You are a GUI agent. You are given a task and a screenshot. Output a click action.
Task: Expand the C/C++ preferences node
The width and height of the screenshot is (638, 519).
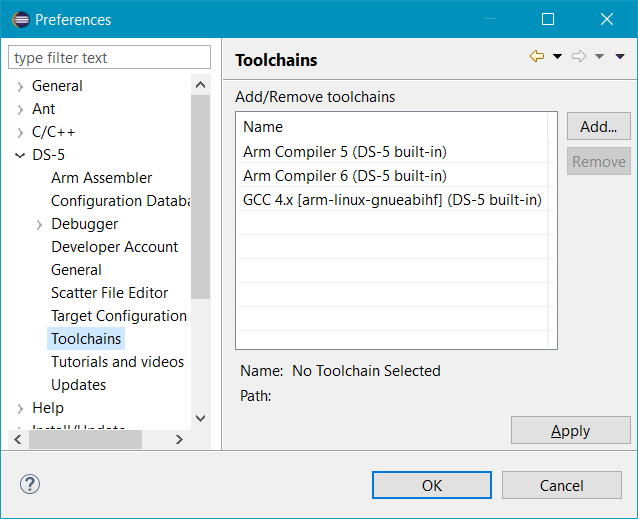(20, 133)
